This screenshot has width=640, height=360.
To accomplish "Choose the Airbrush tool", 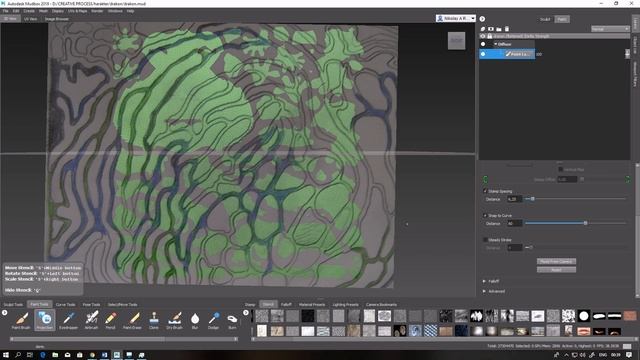I will (91, 320).
